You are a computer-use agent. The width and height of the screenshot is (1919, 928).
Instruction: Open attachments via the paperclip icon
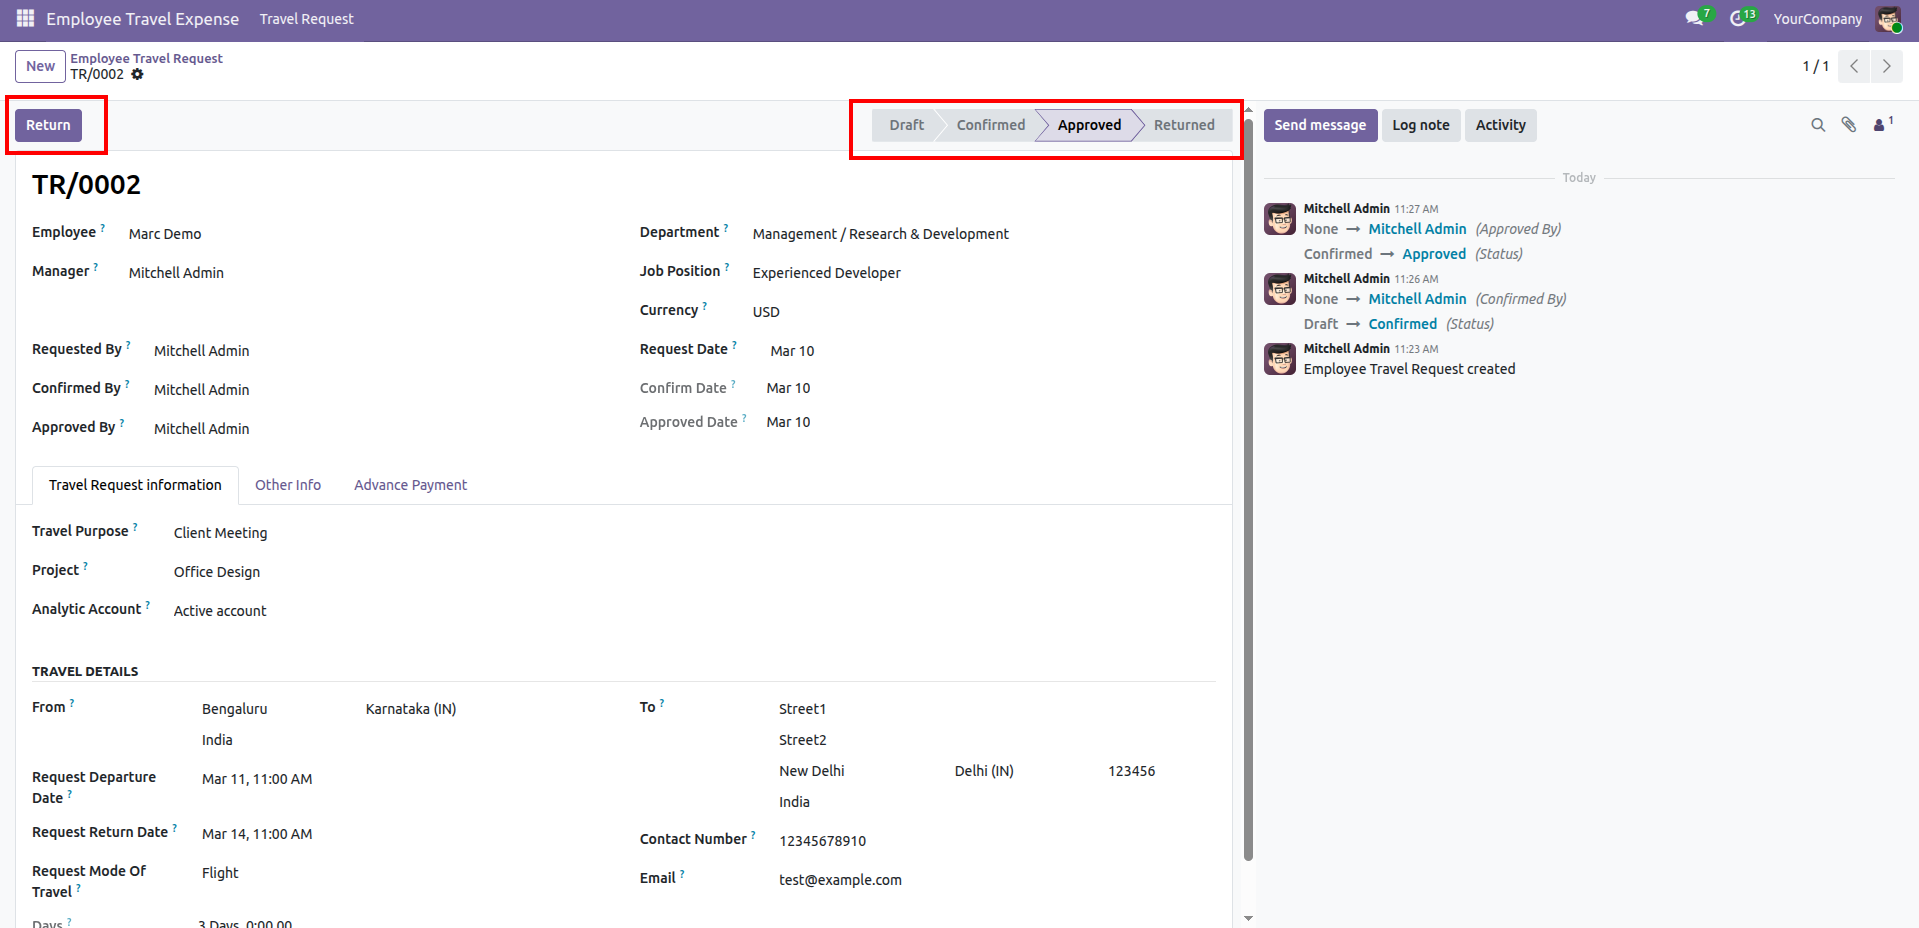[1849, 125]
